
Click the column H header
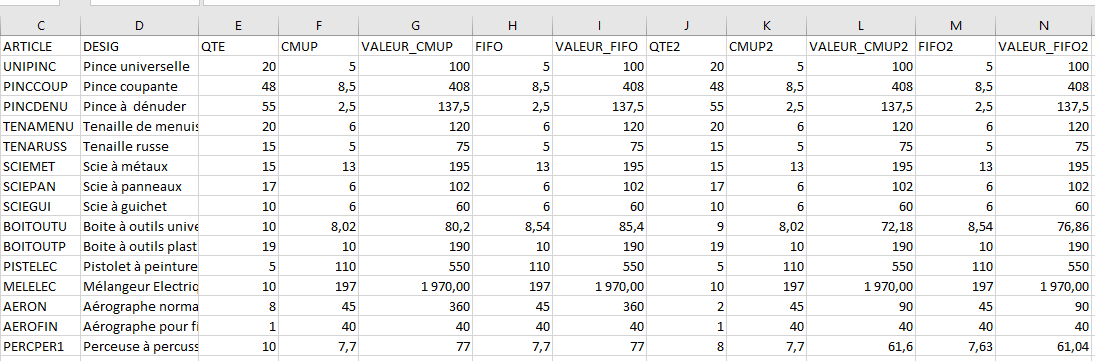(513, 26)
